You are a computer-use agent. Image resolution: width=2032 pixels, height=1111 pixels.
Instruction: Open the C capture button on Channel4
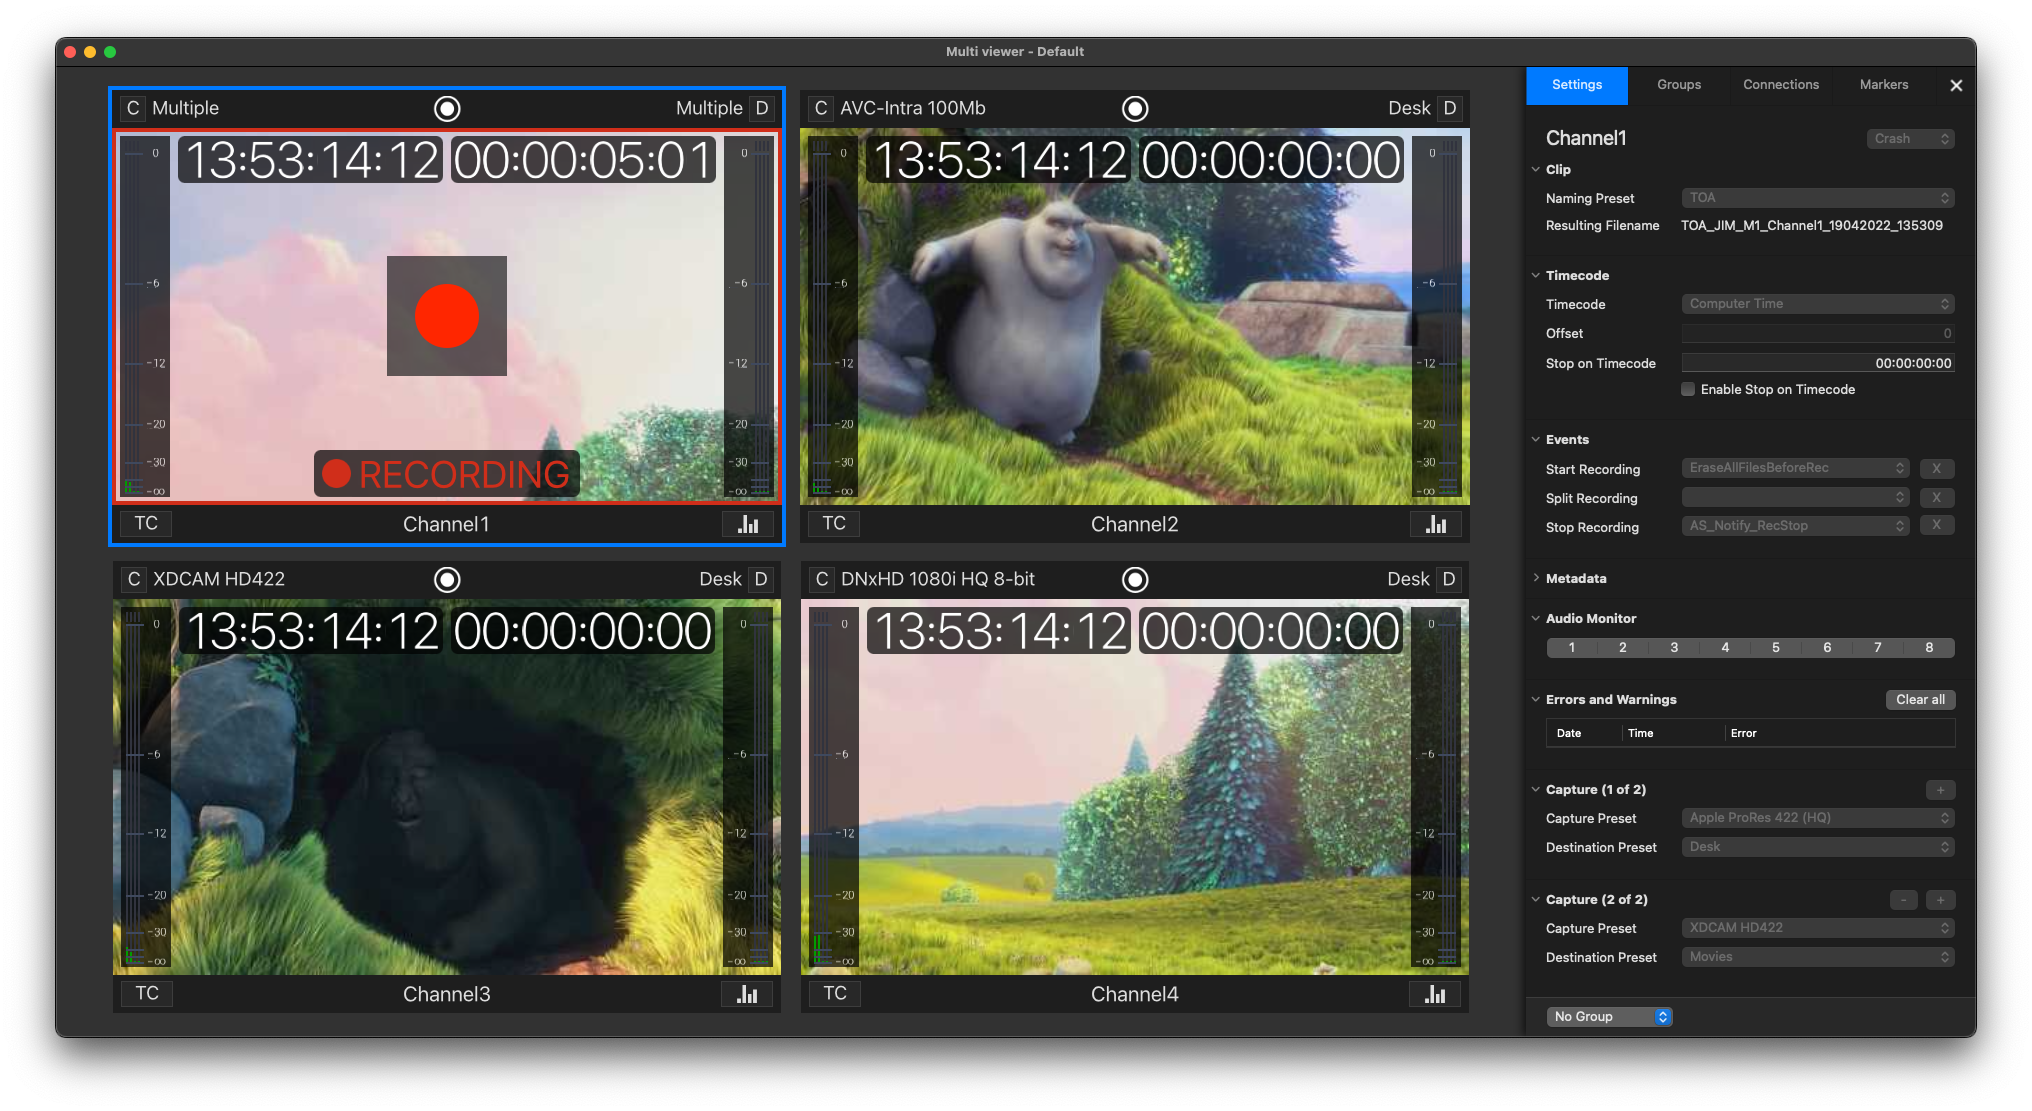[821, 579]
